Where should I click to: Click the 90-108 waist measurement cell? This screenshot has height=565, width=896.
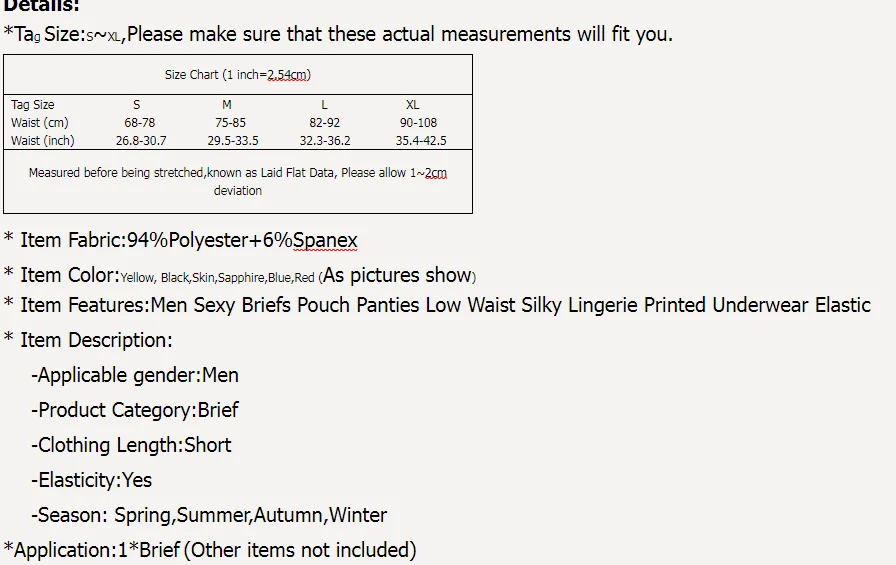click(418, 123)
